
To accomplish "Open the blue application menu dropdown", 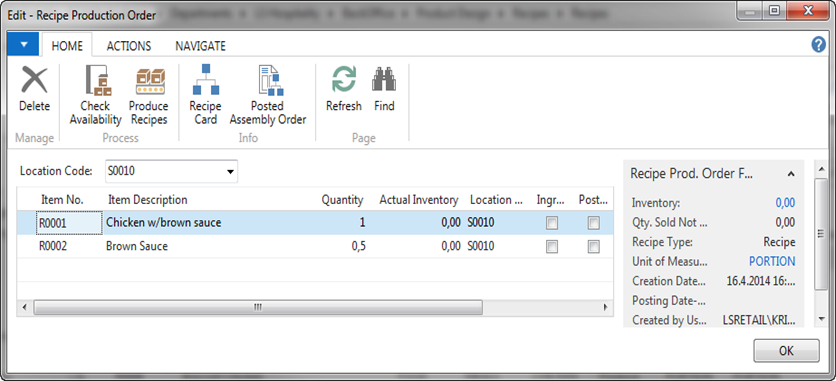I will pos(23,44).
